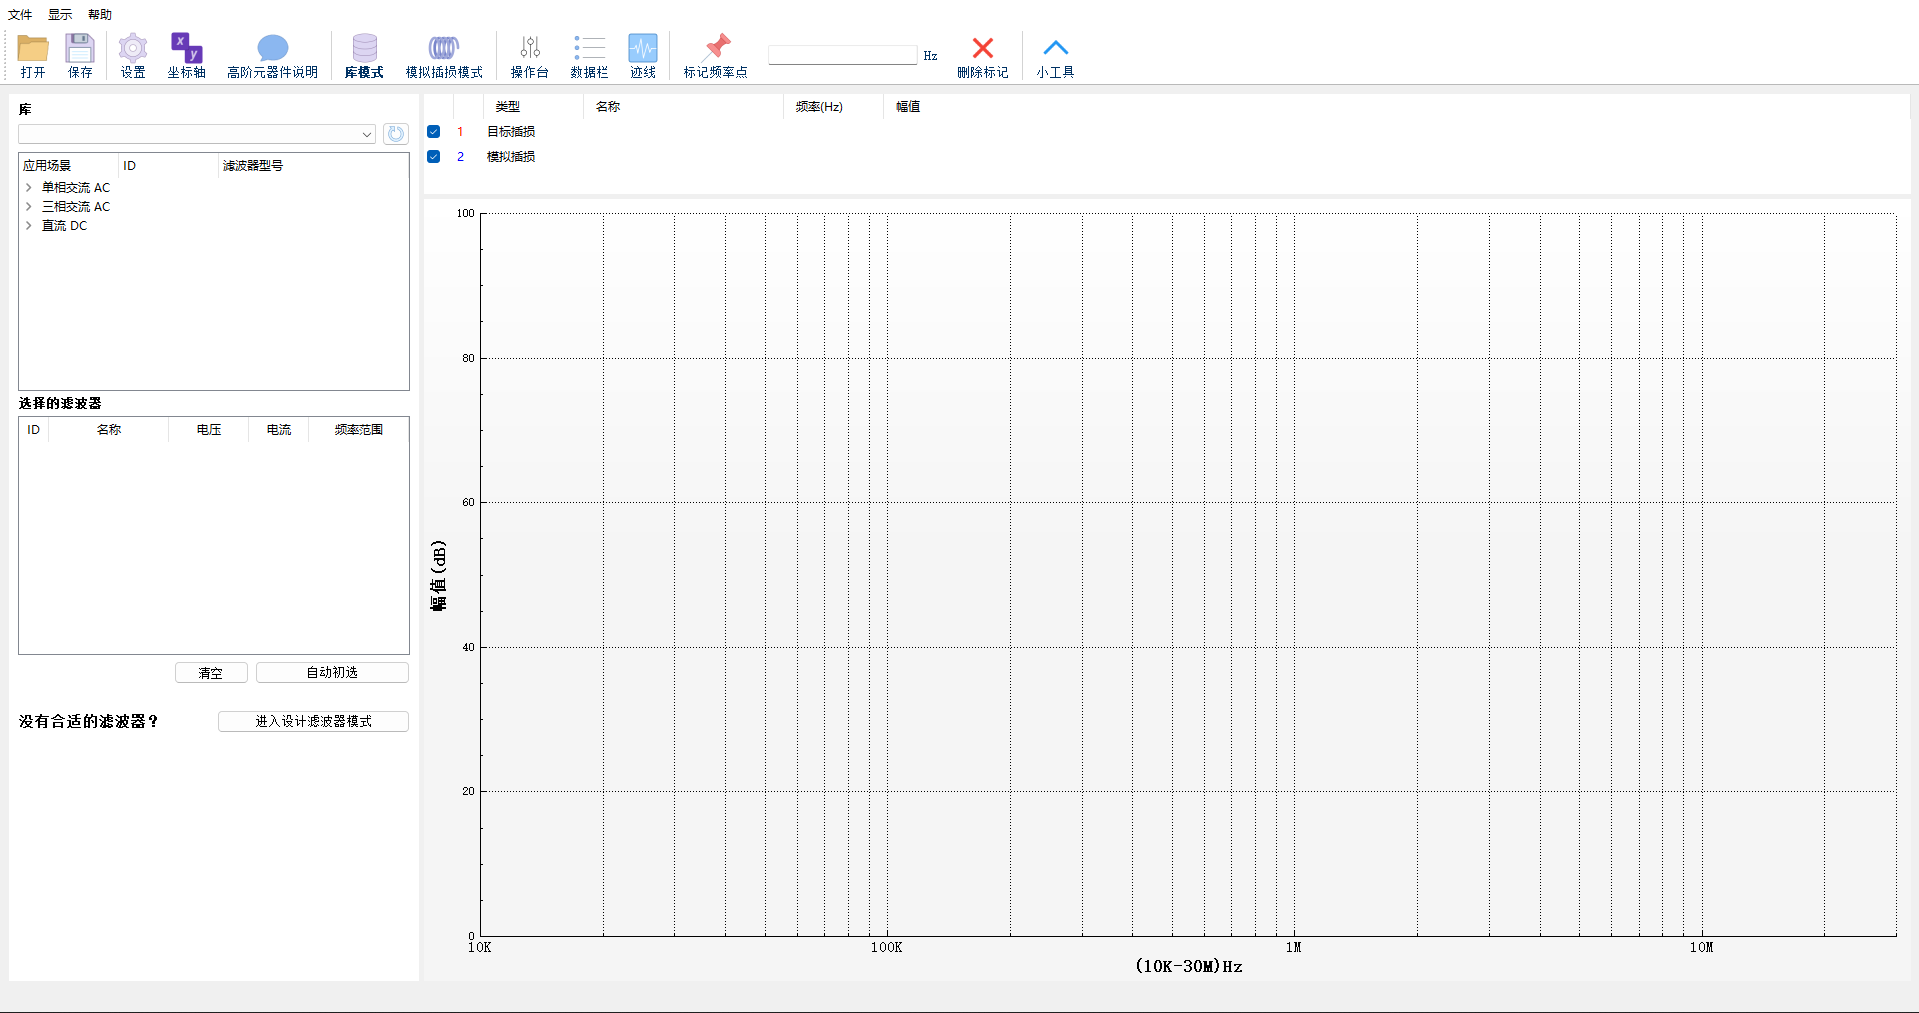
Task: Open the 帮助 menu
Action: point(100,14)
